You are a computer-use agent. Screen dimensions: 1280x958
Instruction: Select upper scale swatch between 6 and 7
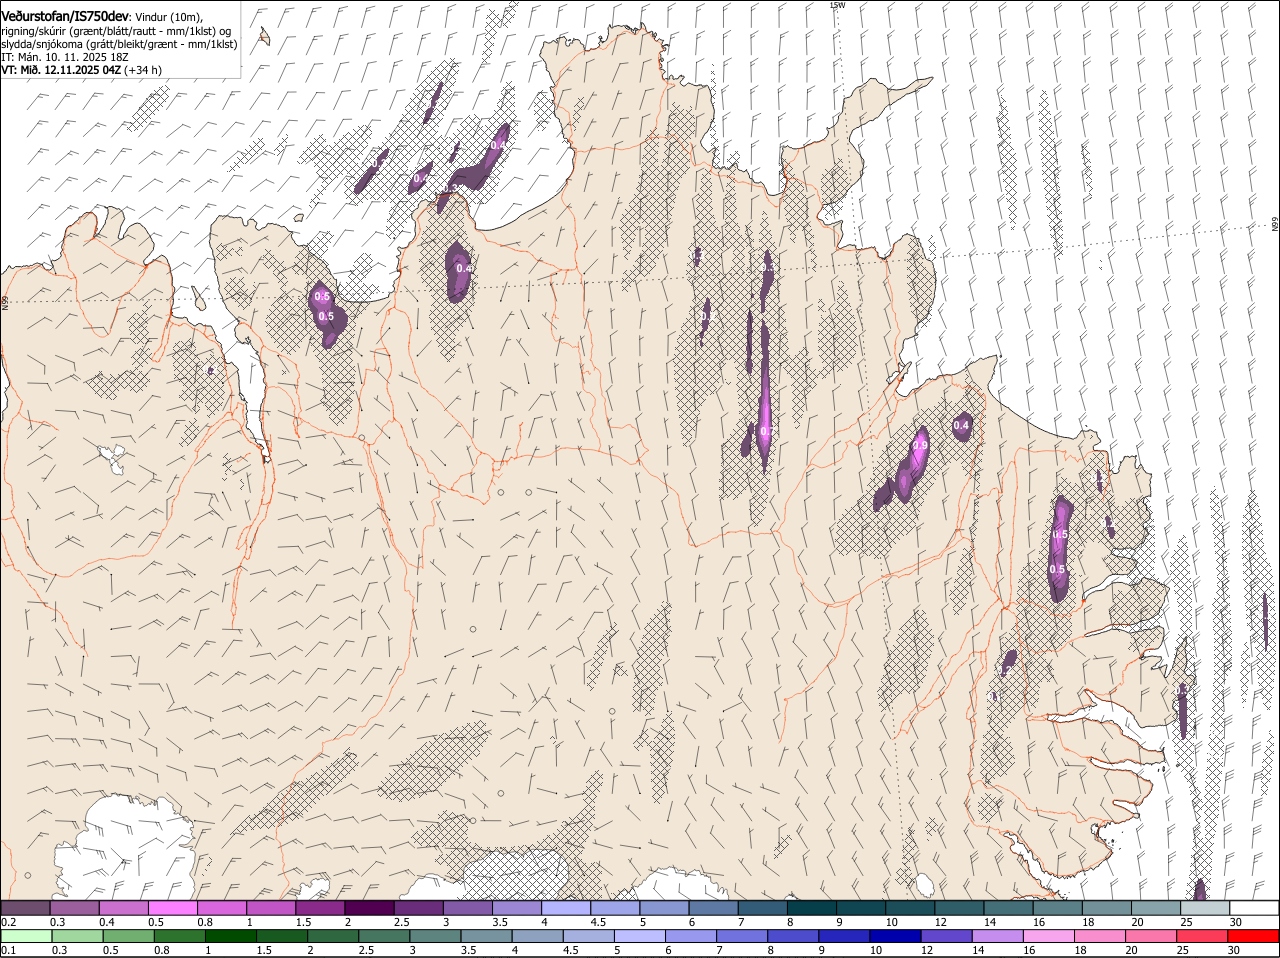pos(713,908)
